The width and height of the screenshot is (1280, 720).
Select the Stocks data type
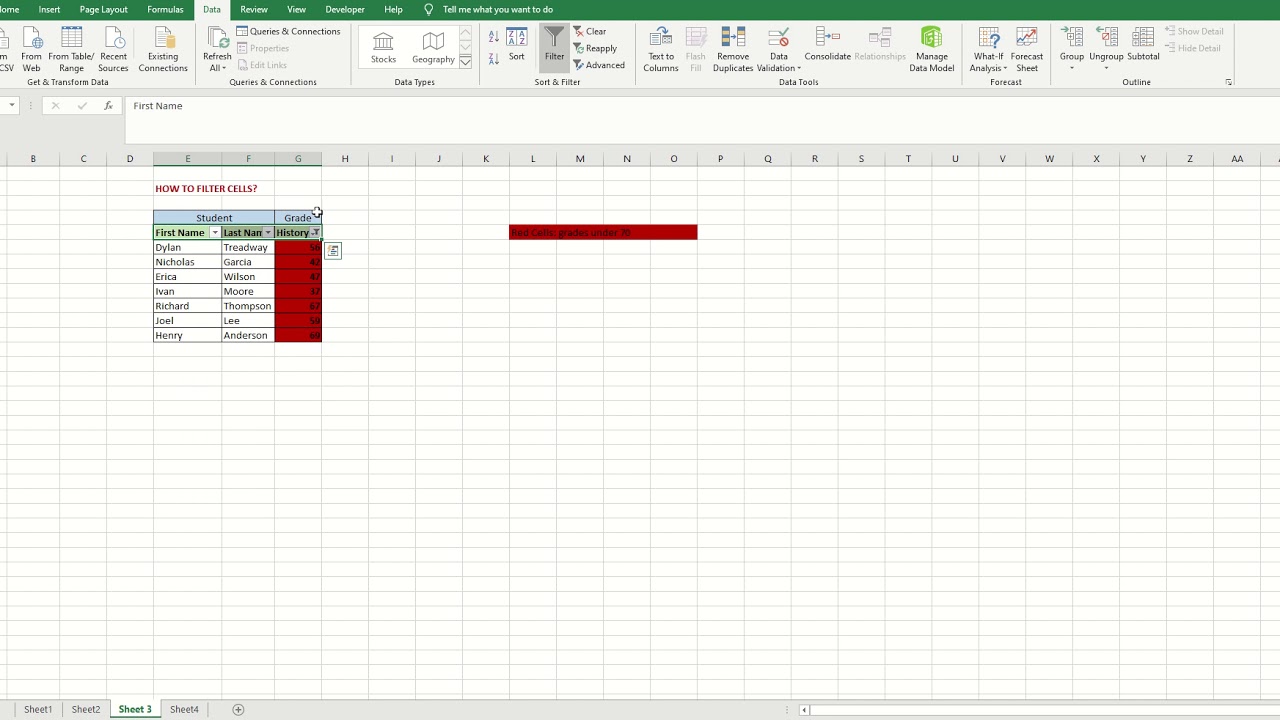coord(383,47)
